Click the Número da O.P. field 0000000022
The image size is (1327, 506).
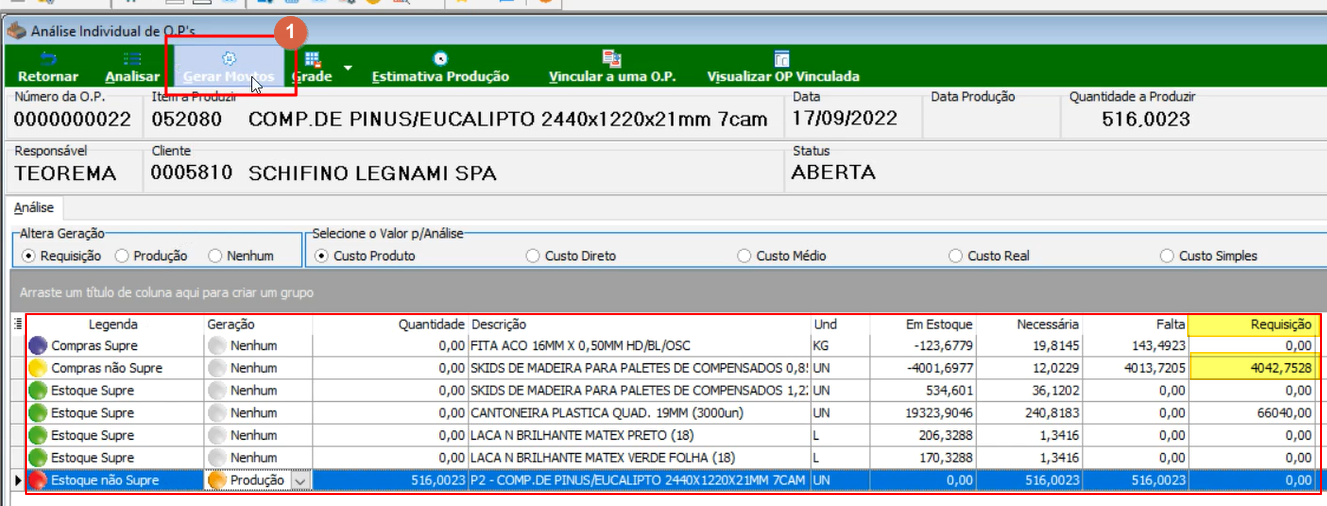pyautogui.click(x=75, y=119)
